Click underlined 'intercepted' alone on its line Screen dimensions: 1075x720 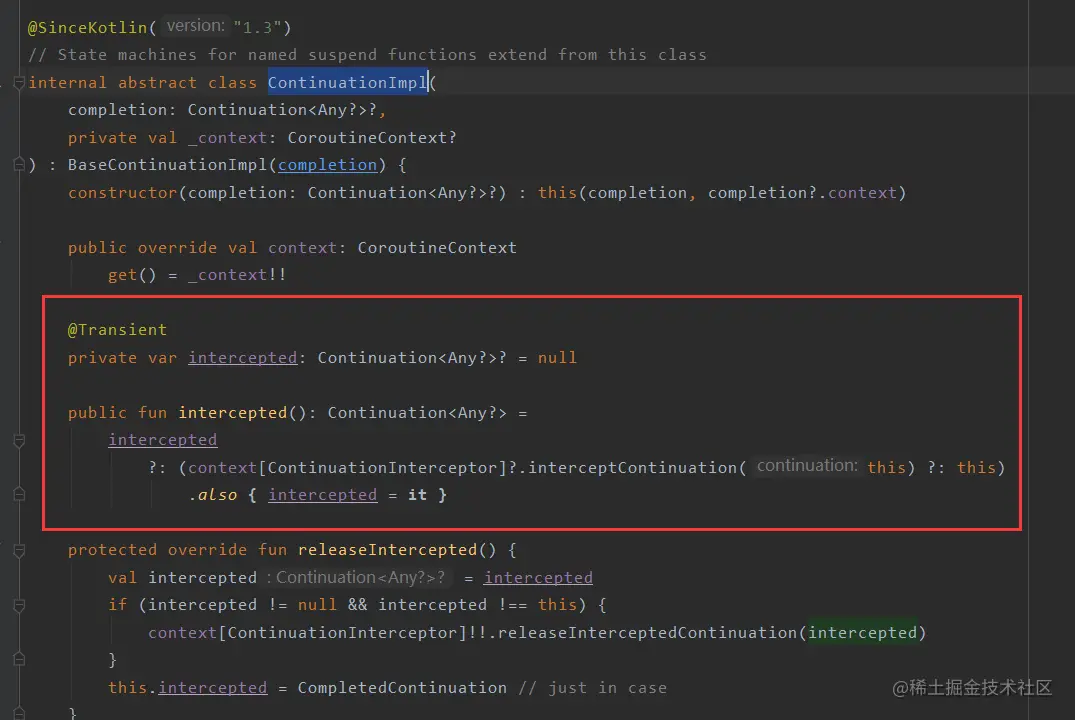click(x=162, y=440)
